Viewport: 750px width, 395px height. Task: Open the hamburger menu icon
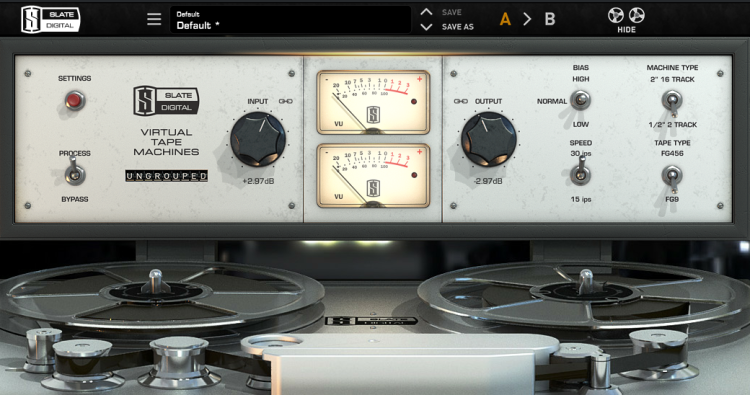154,19
